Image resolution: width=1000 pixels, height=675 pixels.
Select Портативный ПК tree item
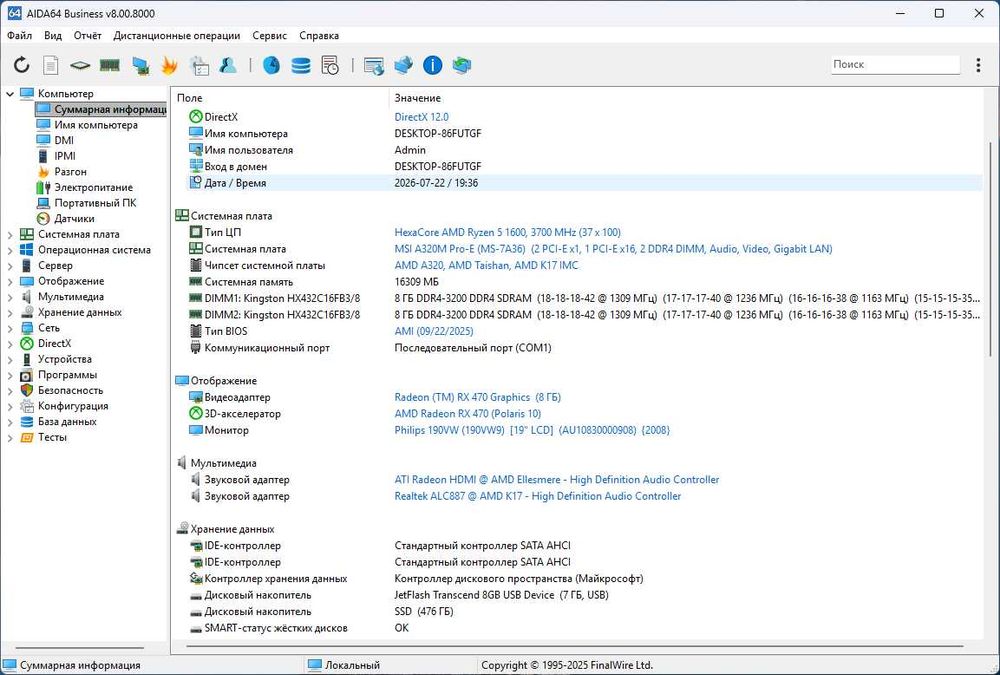click(95, 203)
